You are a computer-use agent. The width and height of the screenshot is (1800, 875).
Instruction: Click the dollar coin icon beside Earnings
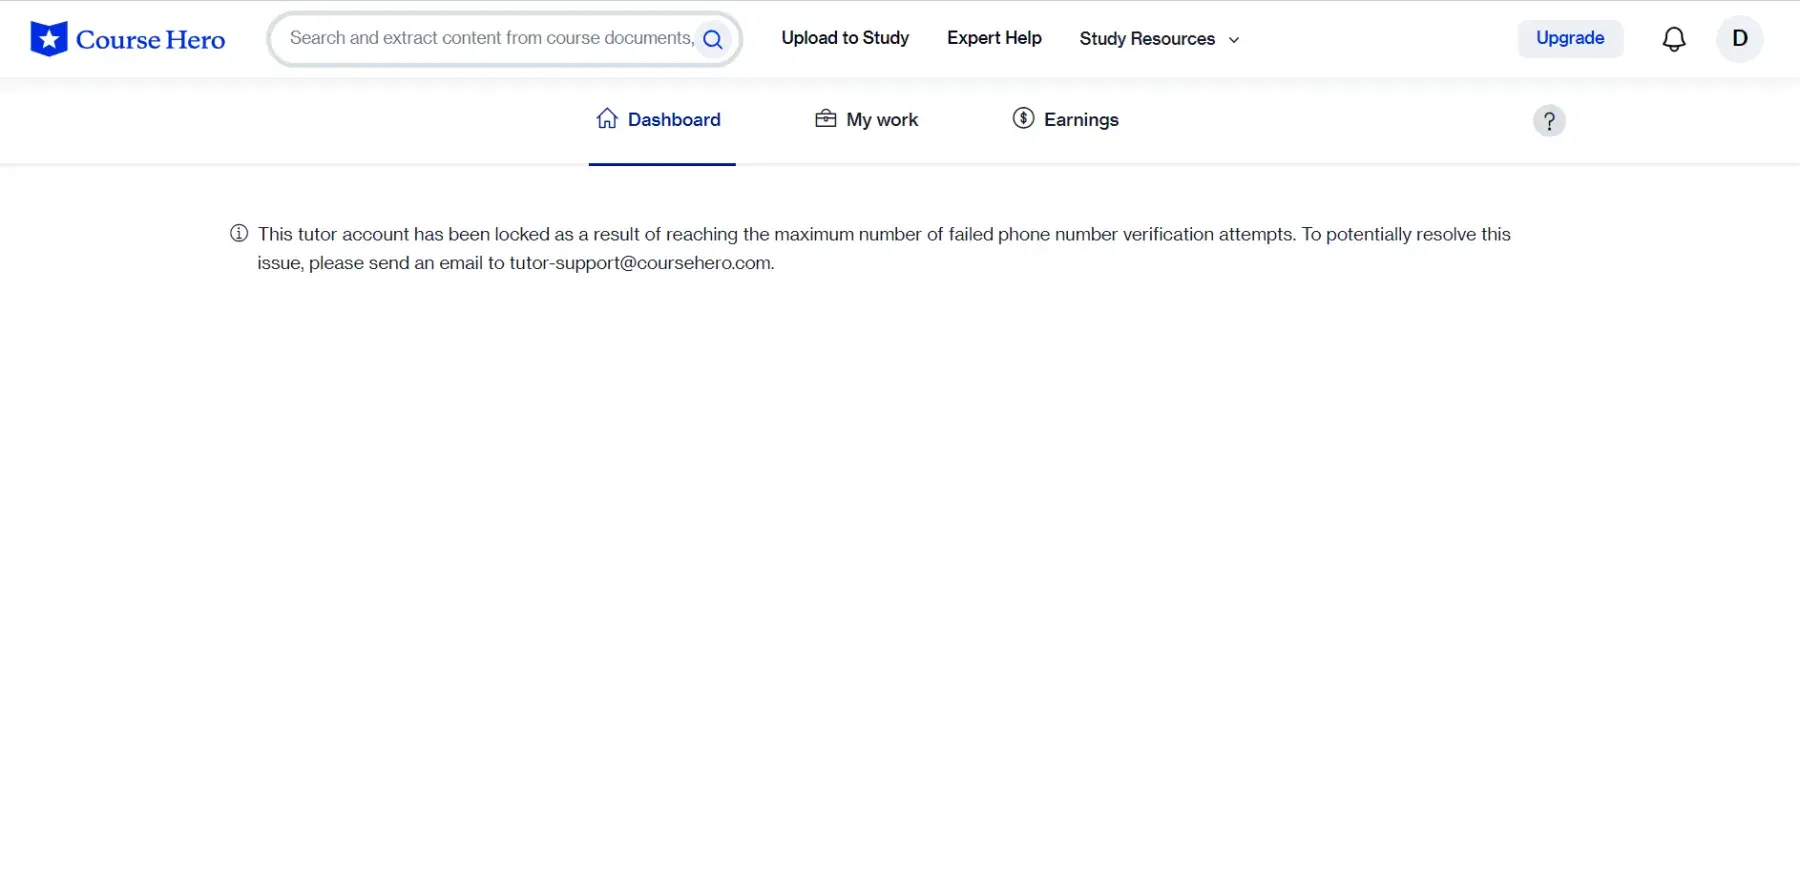tap(1023, 119)
